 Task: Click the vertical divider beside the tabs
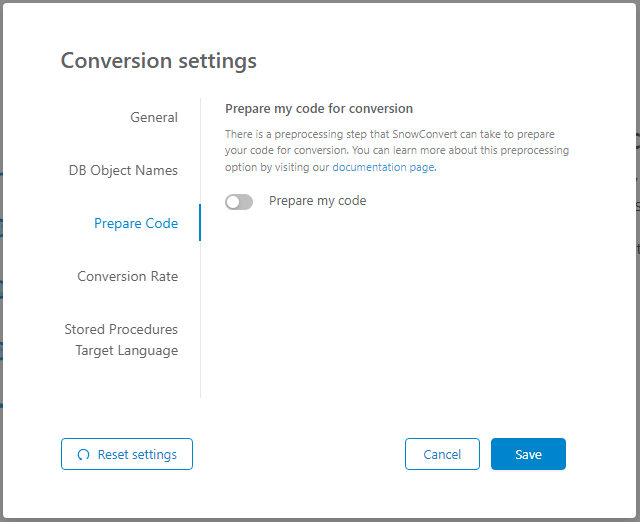[200, 320]
